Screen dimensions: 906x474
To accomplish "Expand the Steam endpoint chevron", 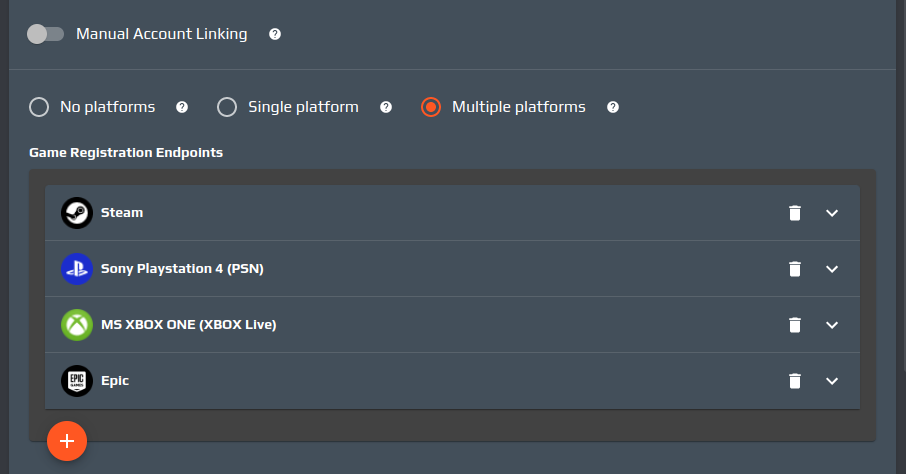I will click(x=832, y=213).
